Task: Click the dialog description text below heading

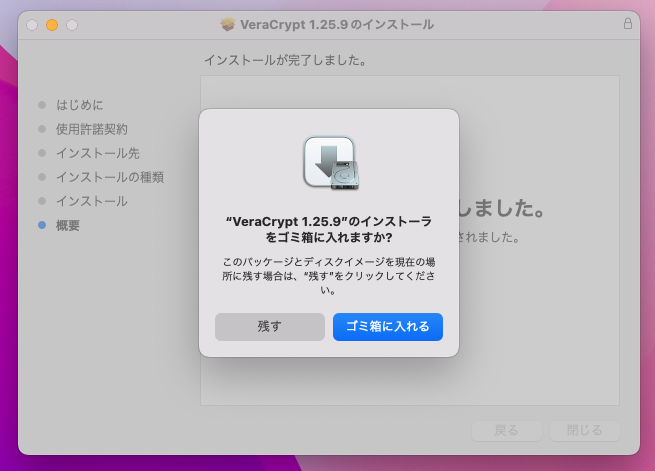Action: tap(329, 275)
